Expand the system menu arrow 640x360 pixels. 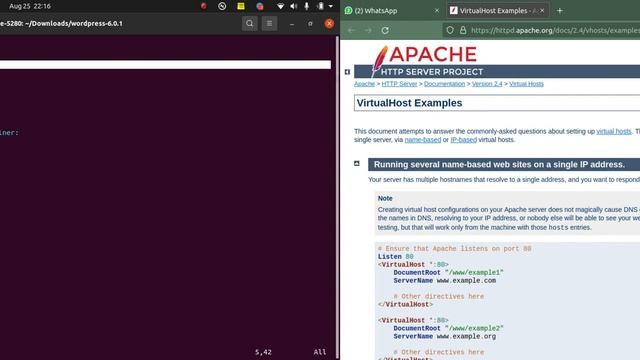coord(331,6)
